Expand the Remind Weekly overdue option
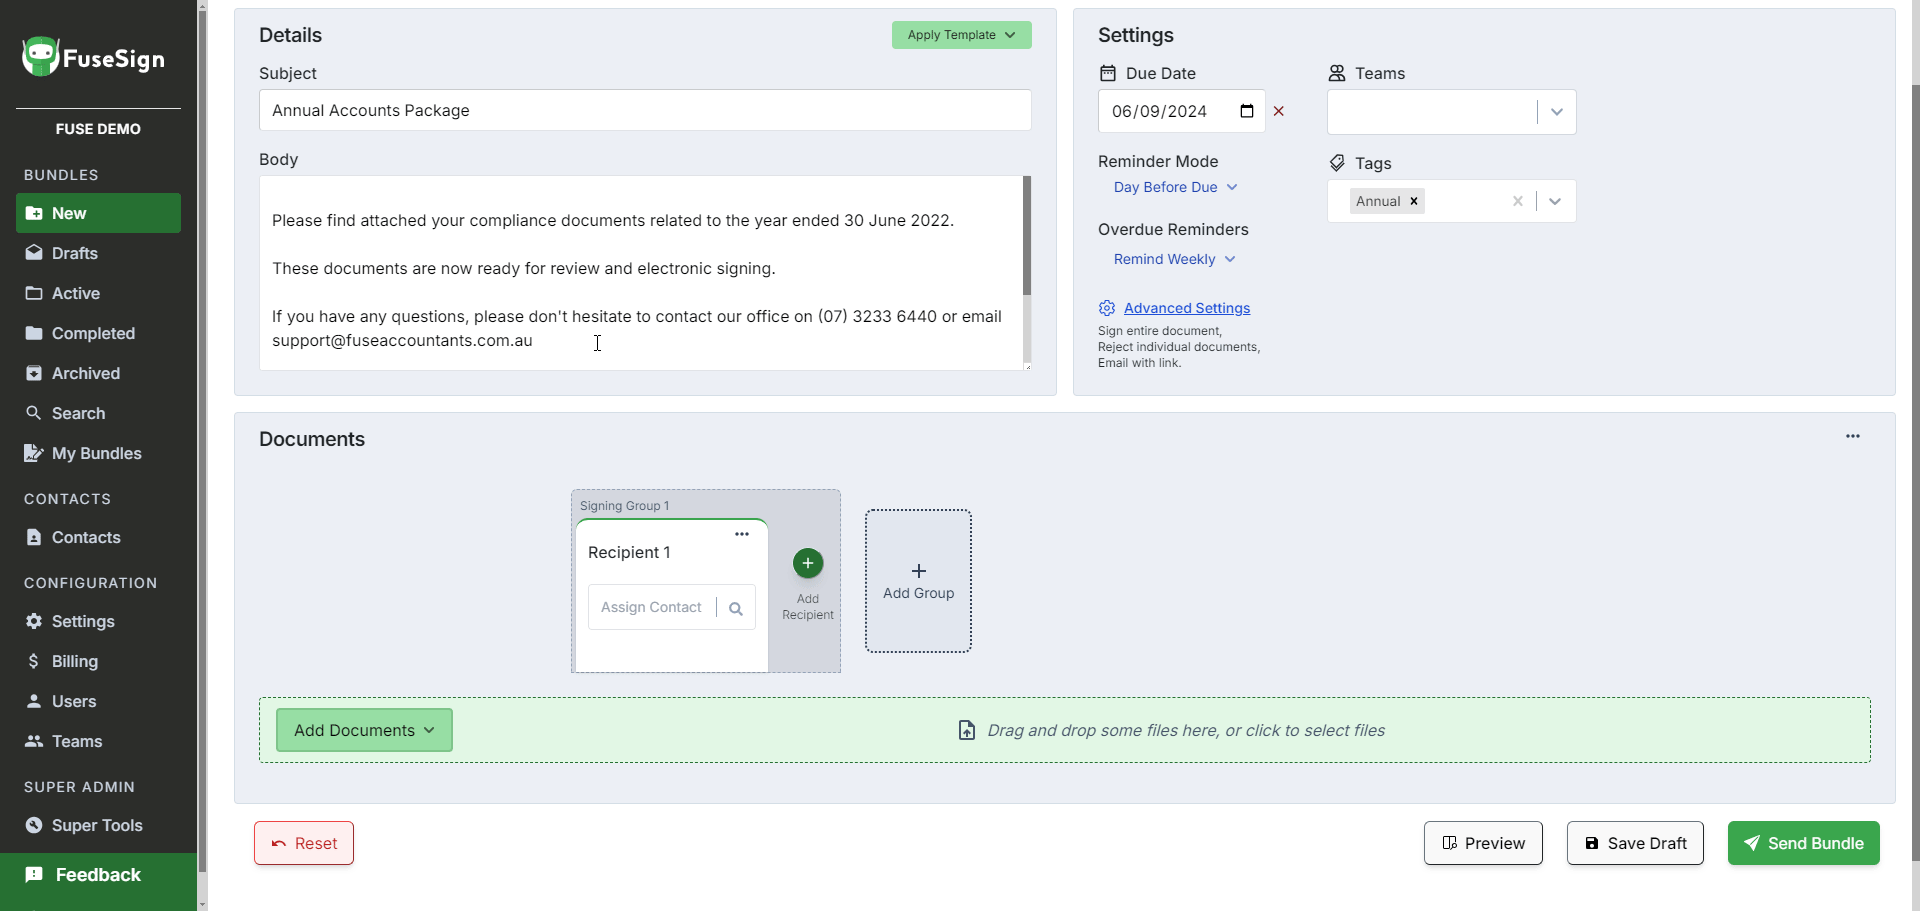 1174,259
